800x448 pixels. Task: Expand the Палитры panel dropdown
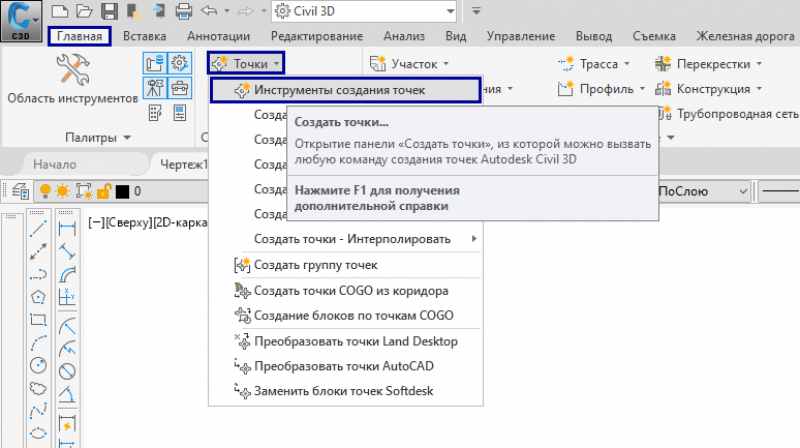(97, 138)
